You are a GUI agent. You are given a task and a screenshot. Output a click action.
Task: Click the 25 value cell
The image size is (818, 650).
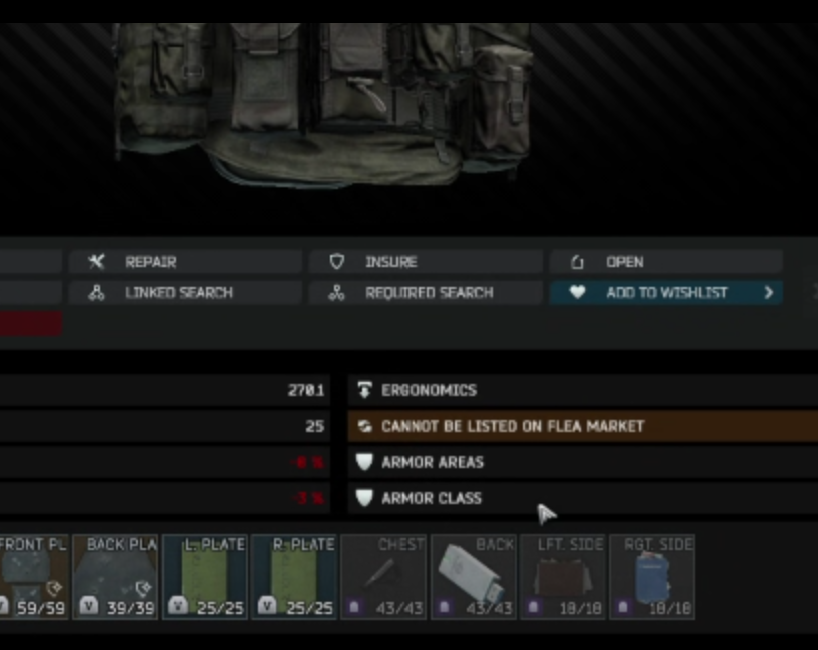tap(315, 426)
